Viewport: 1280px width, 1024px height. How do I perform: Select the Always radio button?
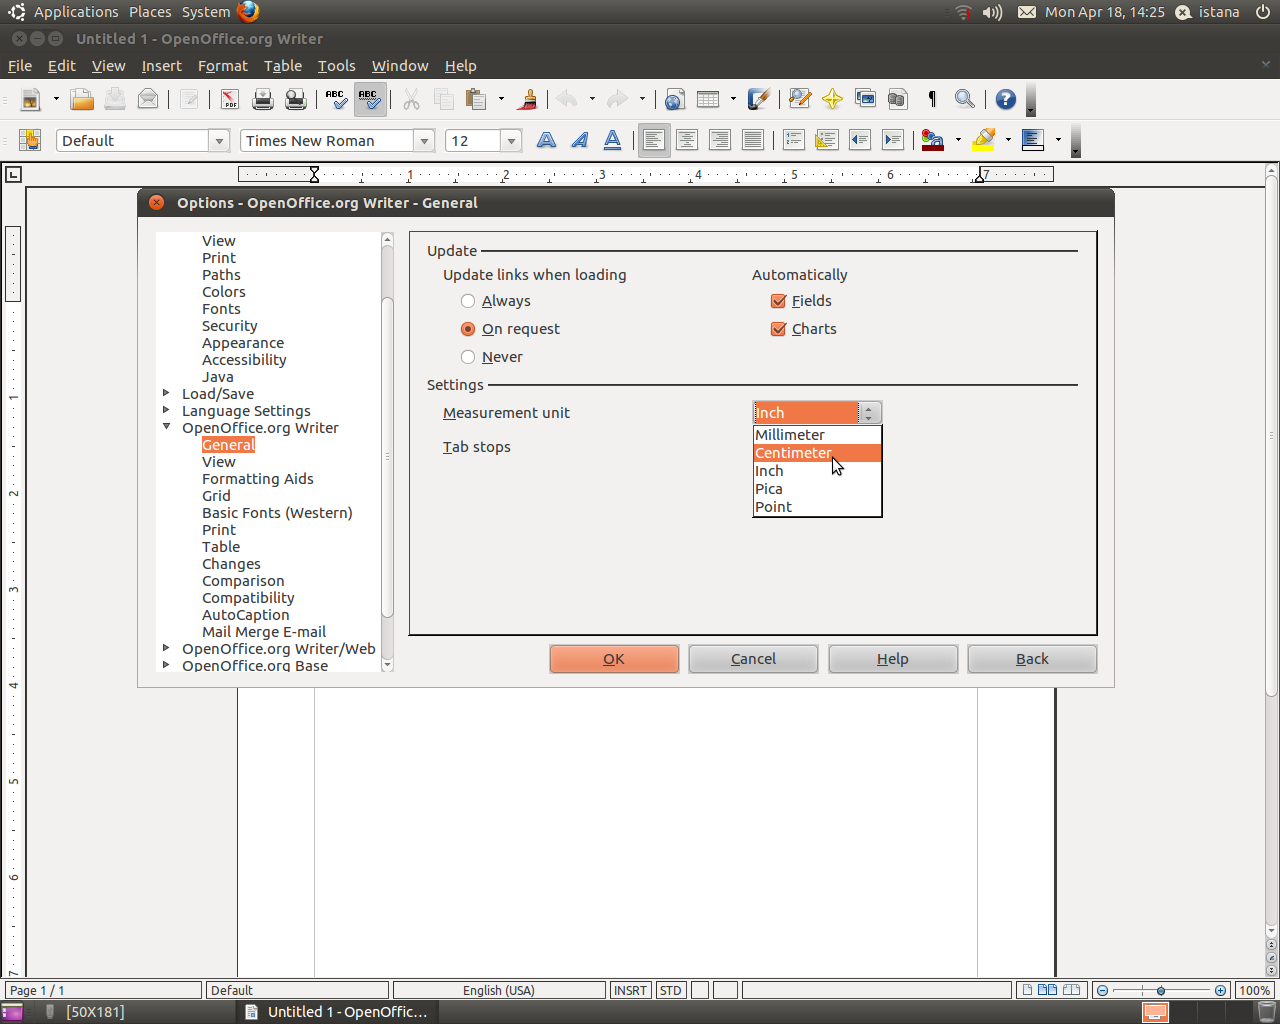click(468, 300)
